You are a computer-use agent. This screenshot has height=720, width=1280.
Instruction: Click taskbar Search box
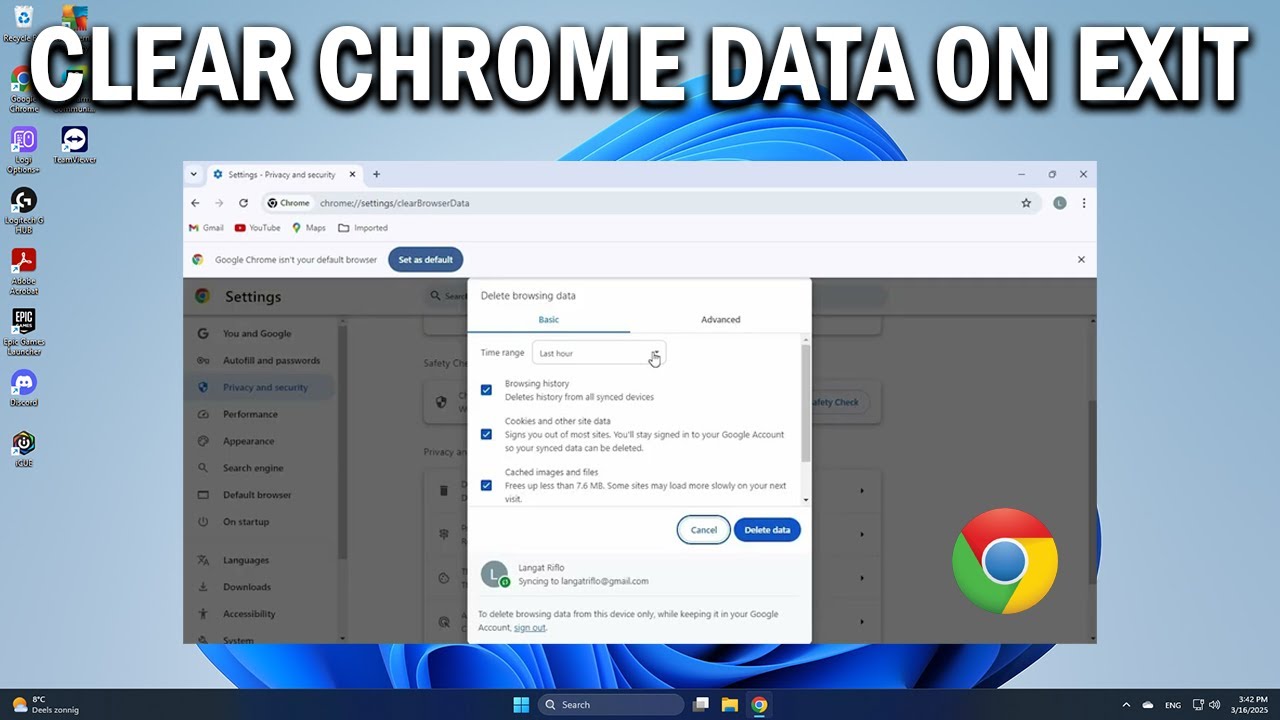pos(611,705)
